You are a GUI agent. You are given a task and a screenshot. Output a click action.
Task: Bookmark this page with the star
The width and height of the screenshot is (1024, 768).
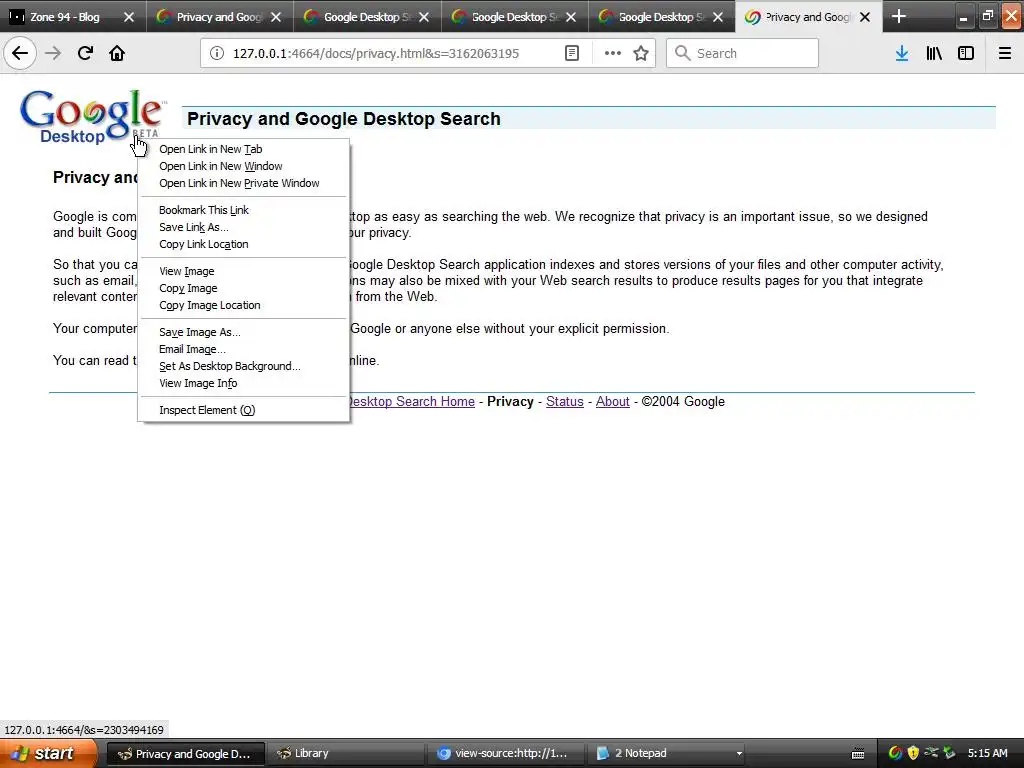click(641, 53)
